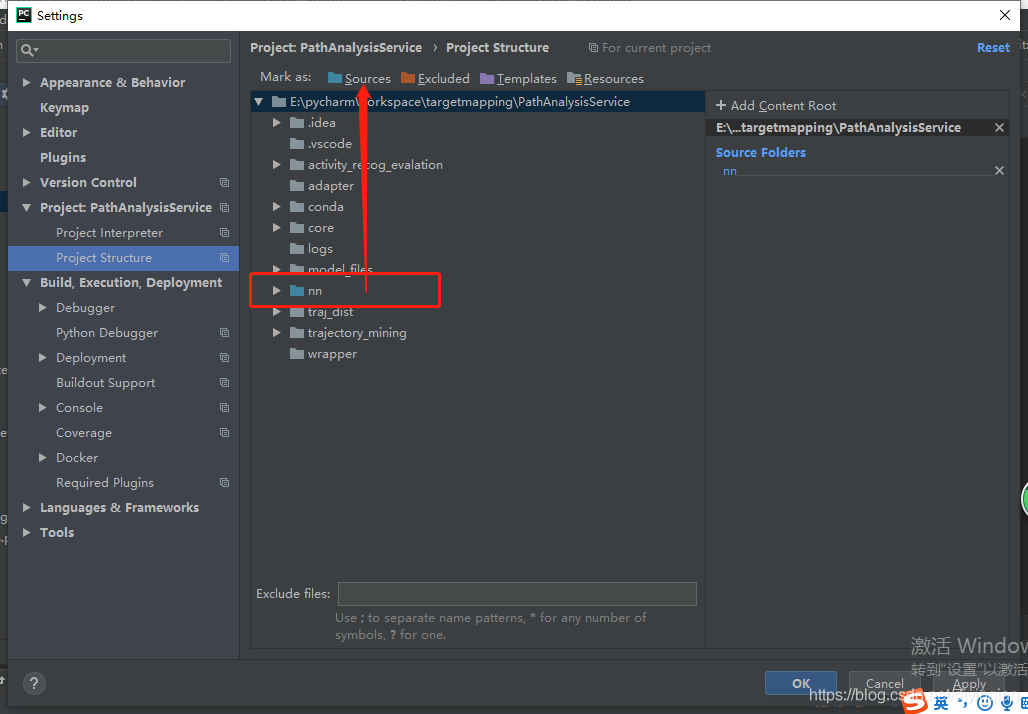Expand the nn folder
This screenshot has width=1028, height=714.
click(x=277, y=290)
